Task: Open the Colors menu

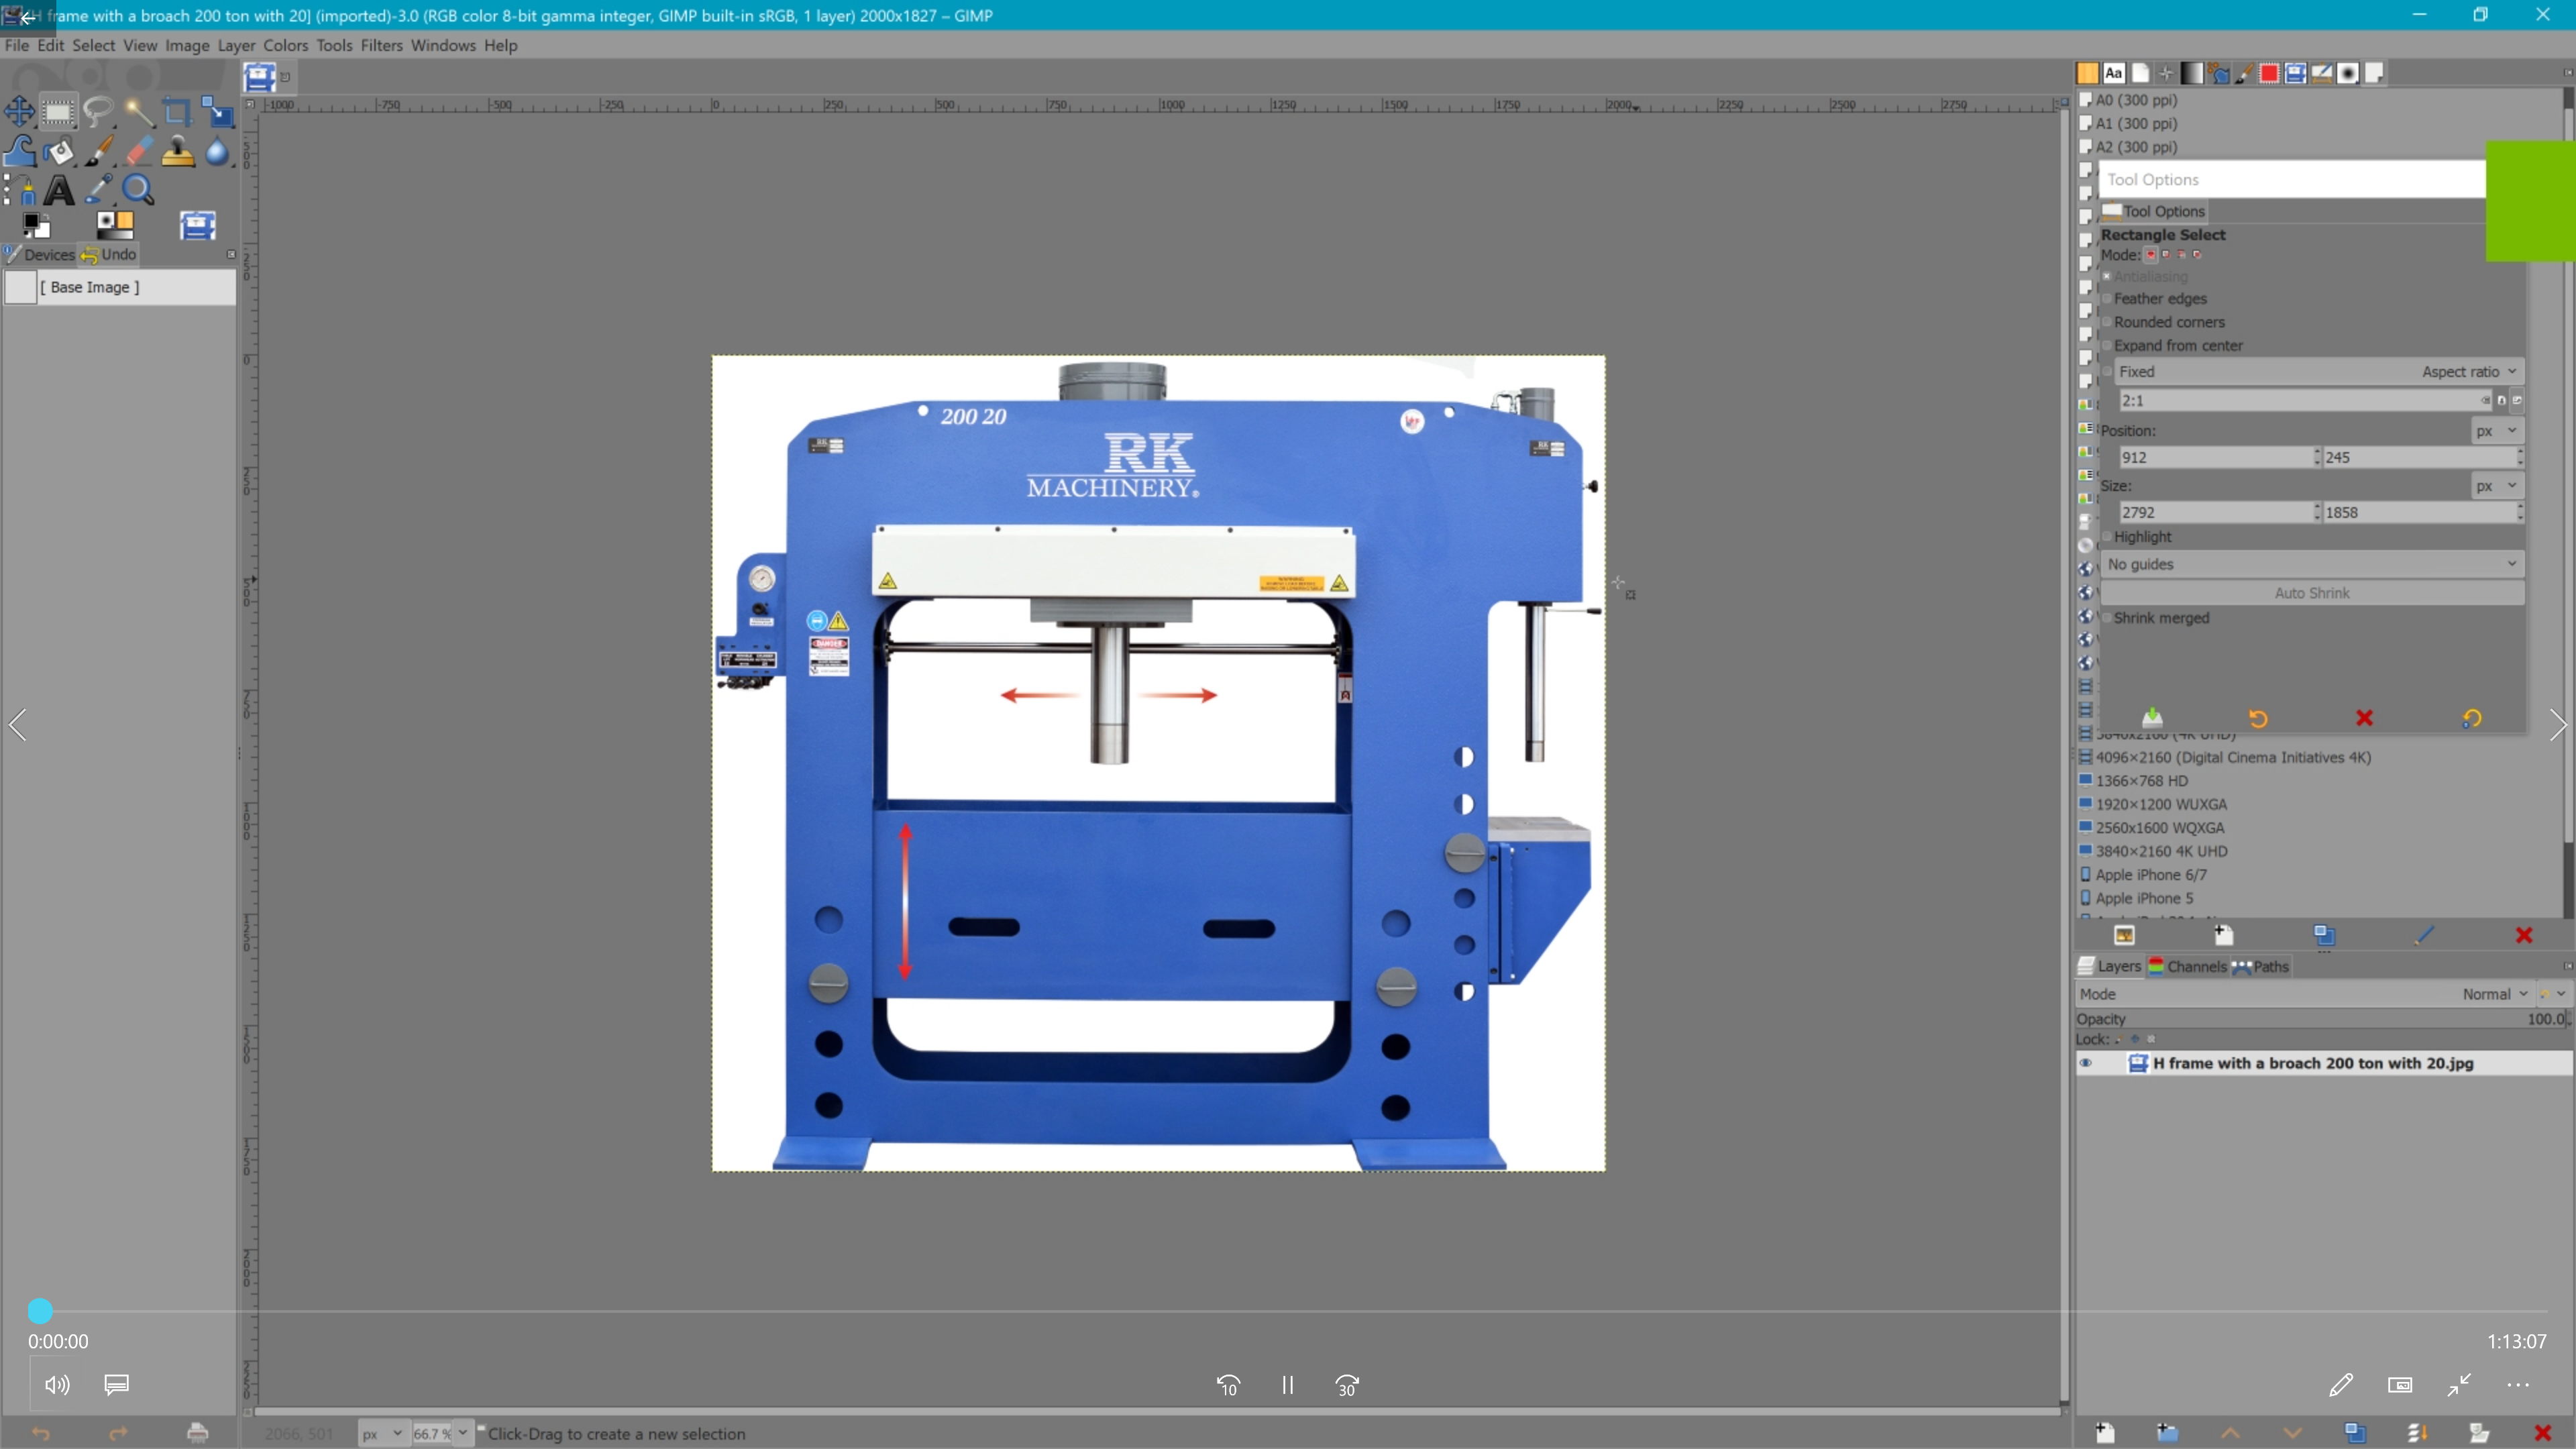Action: [x=285, y=45]
